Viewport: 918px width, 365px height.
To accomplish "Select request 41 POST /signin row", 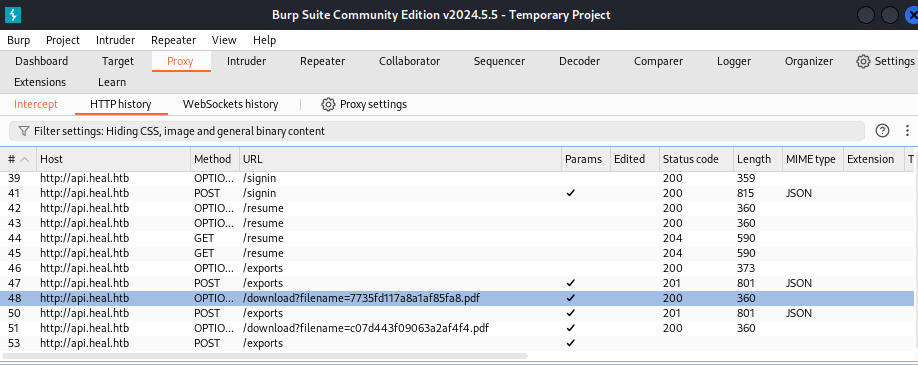I will [458, 193].
